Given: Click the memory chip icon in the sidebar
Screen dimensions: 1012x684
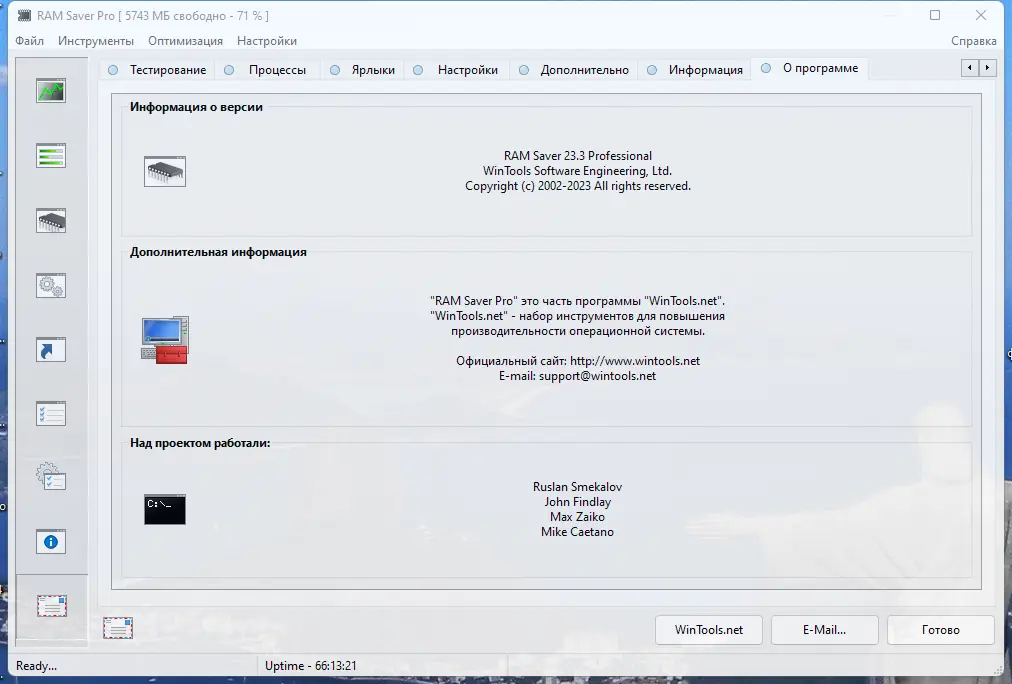Looking at the screenshot, I should [50, 220].
